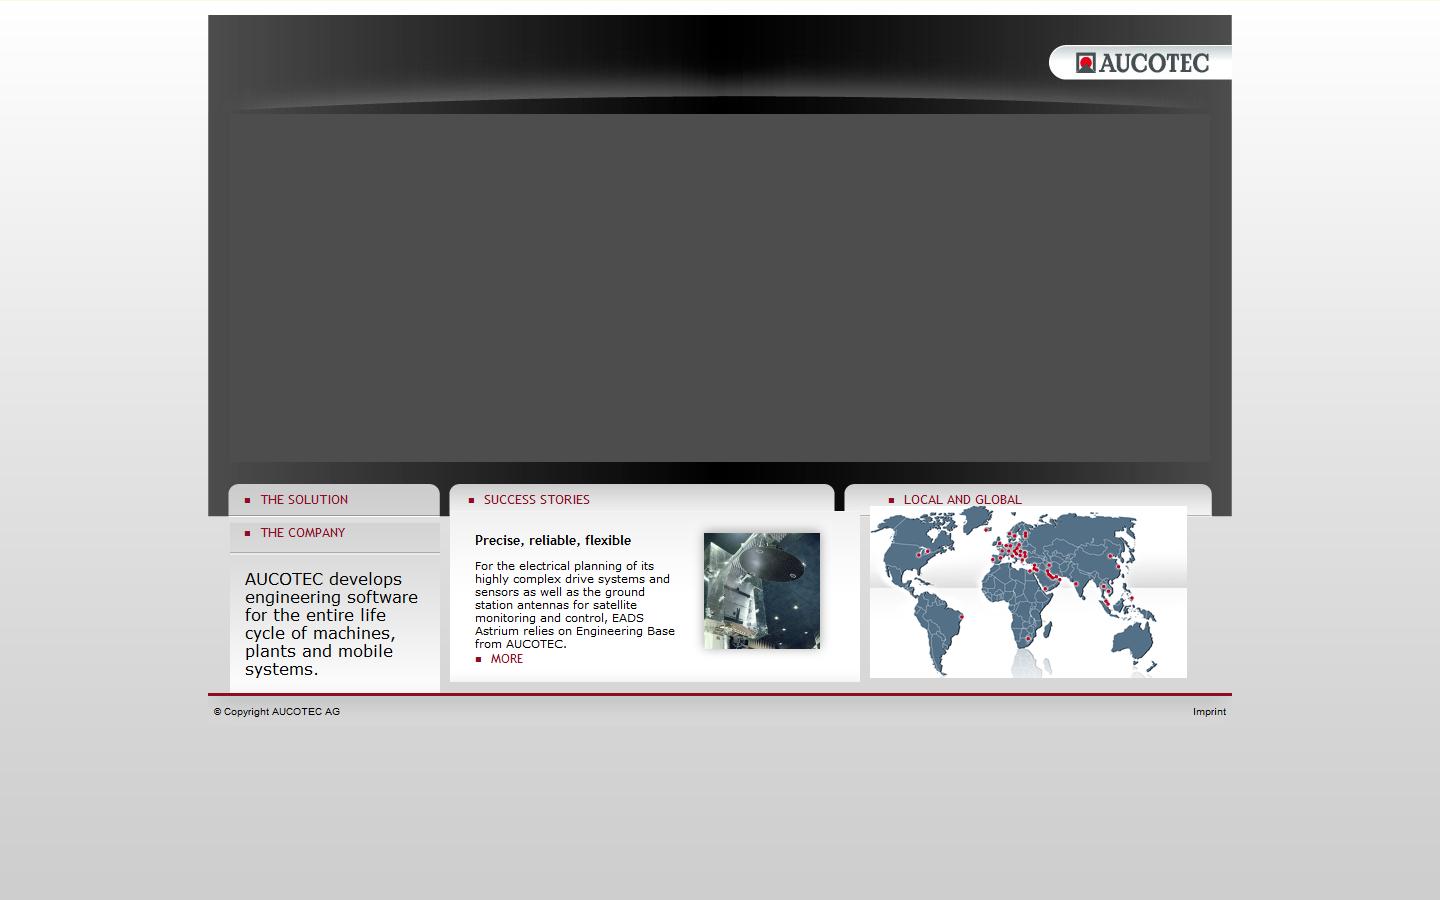Viewport: 1440px width, 900px height.
Task: Click a red location marker on Europe
Action: click(1018, 551)
